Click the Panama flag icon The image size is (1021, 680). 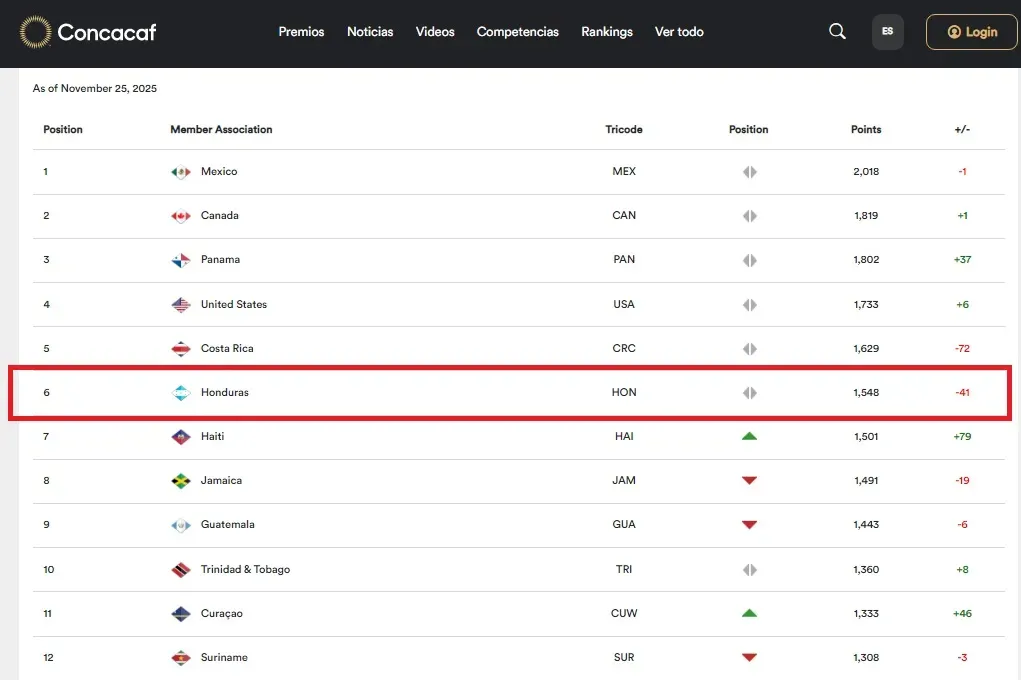(181, 260)
